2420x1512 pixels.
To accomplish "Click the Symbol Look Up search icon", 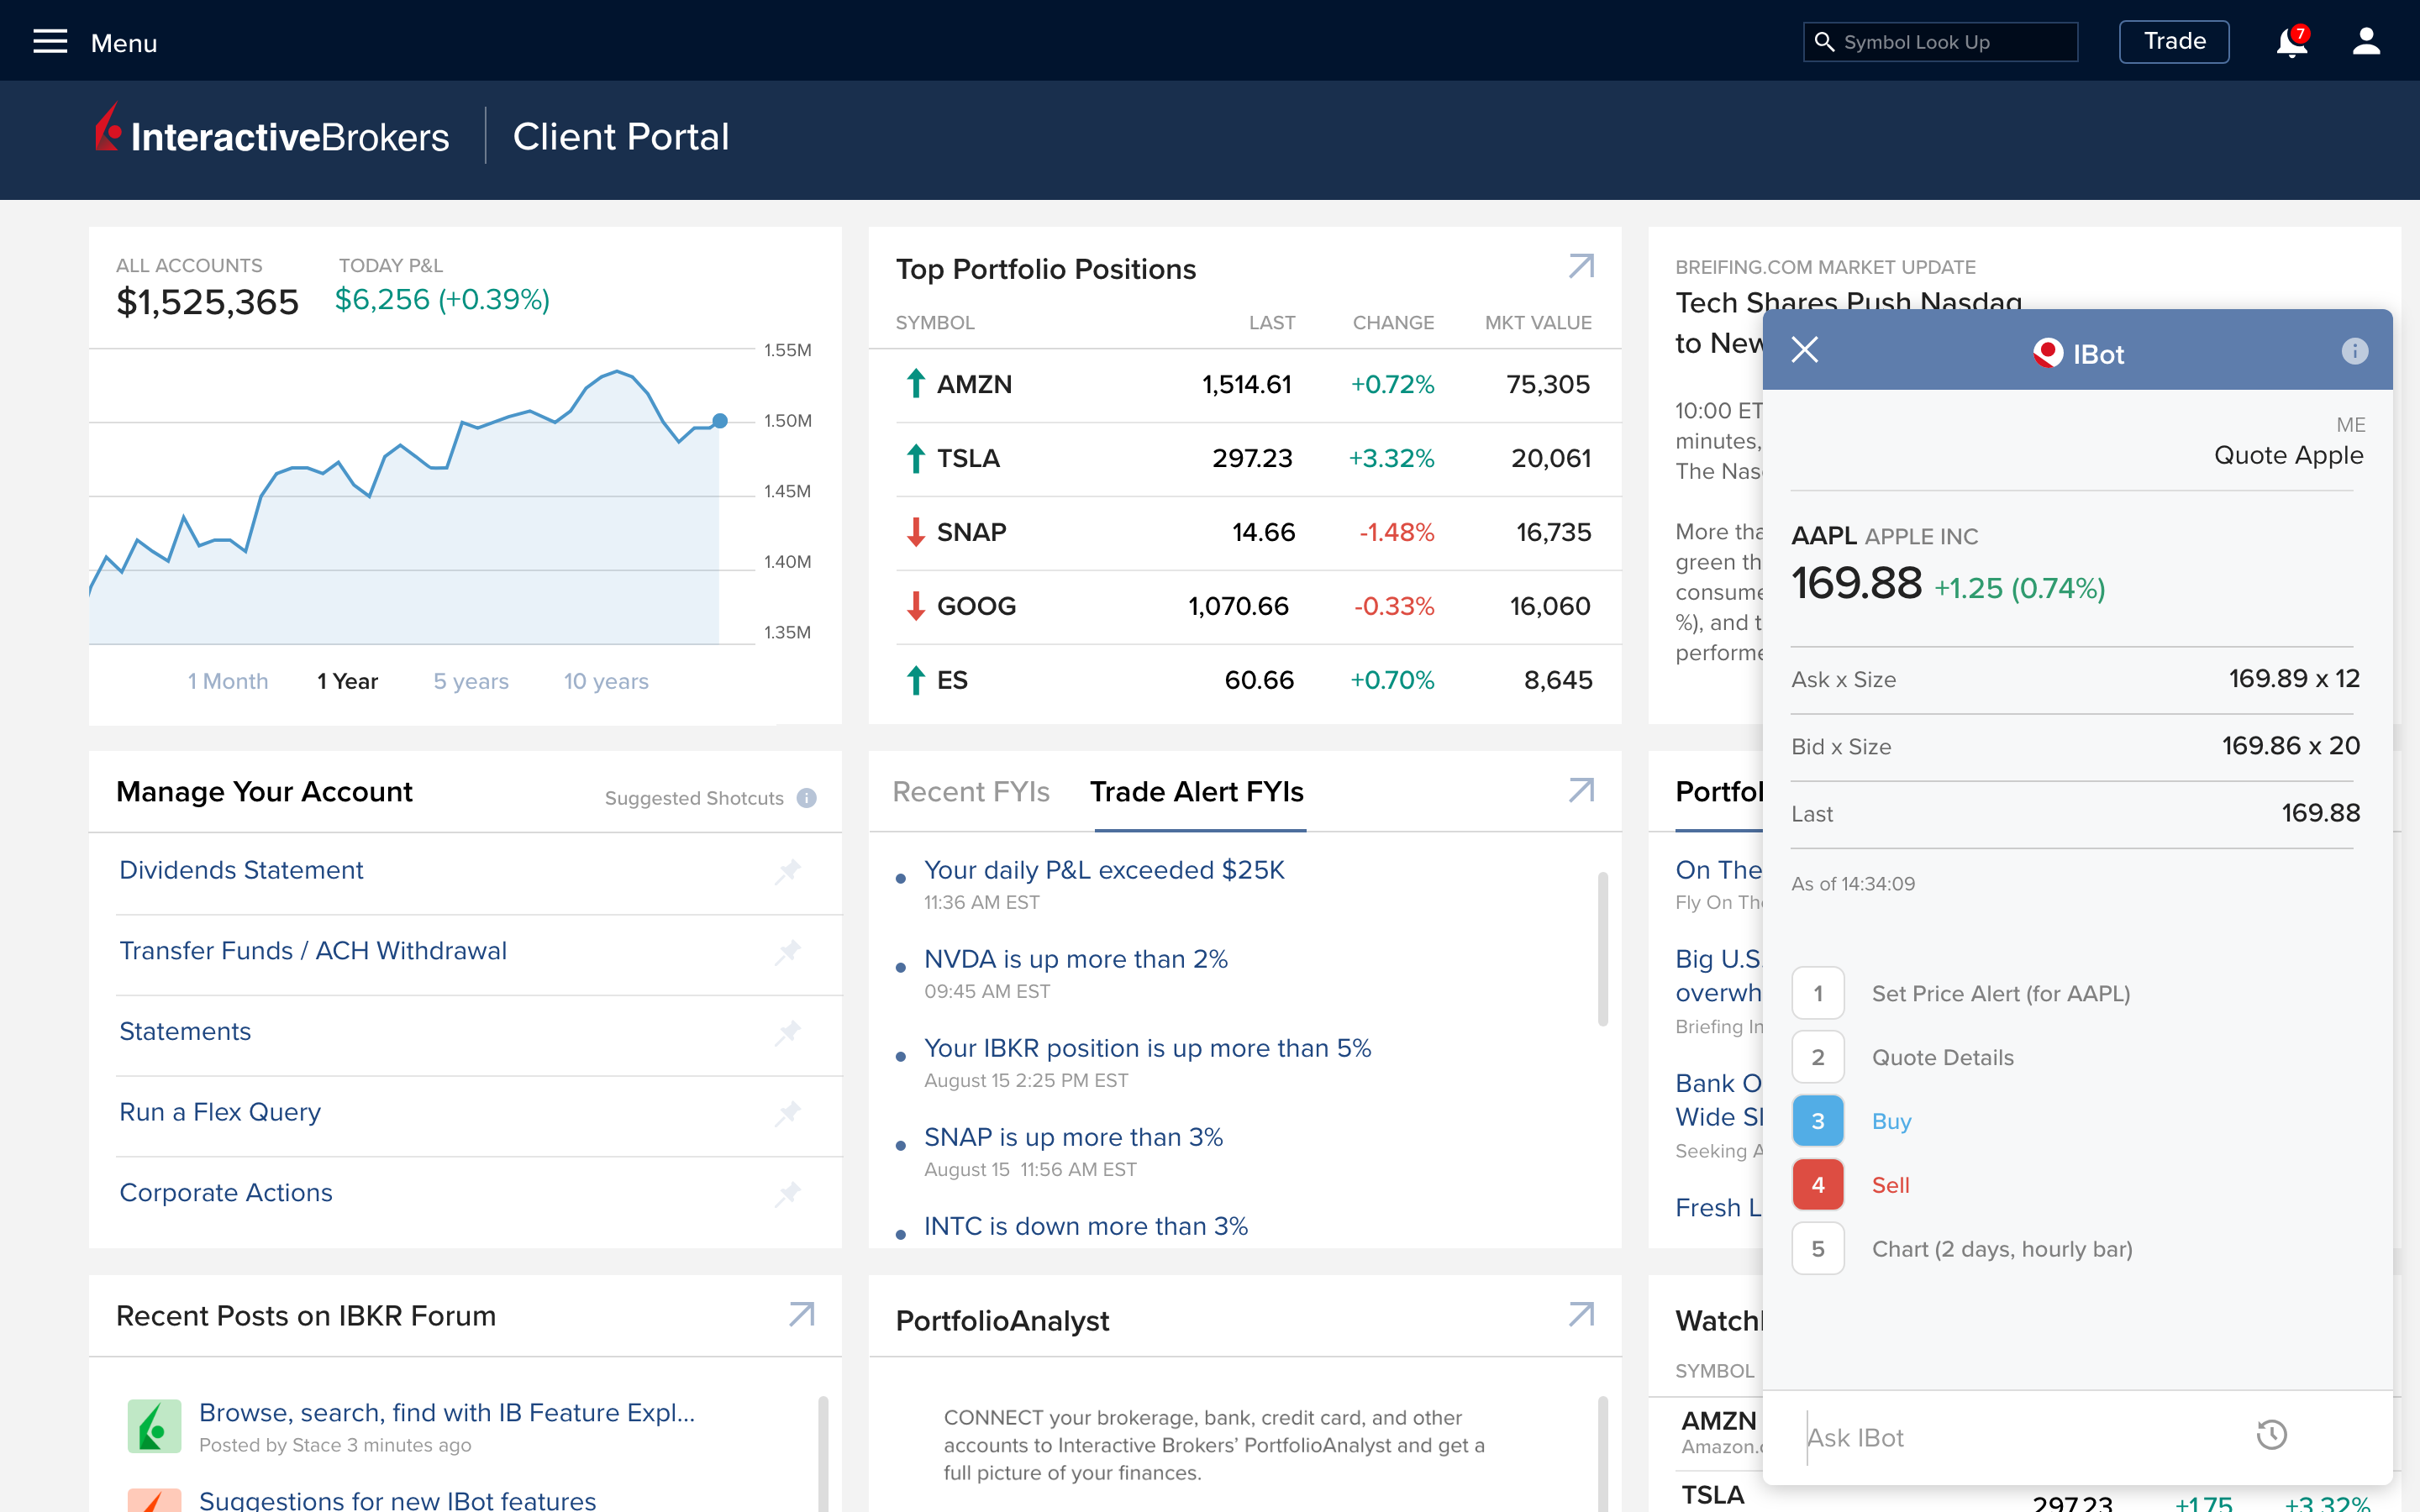I will [x=1824, y=42].
